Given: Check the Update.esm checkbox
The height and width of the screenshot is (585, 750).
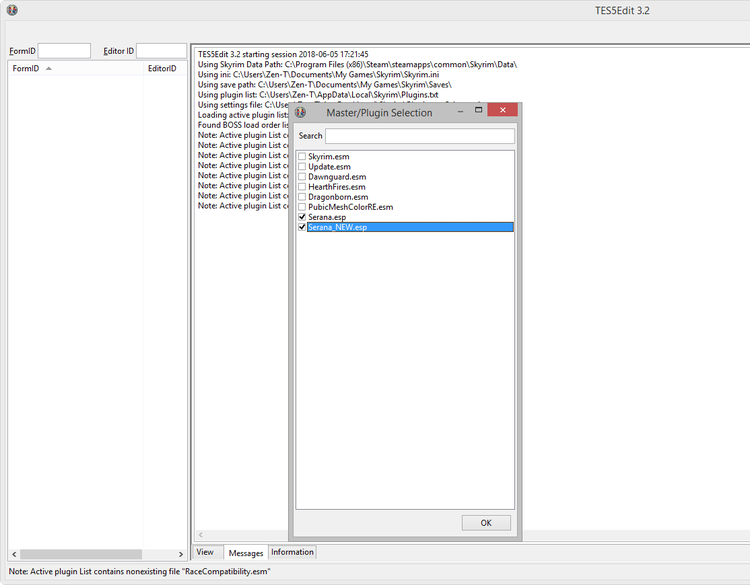Looking at the screenshot, I should click(302, 166).
